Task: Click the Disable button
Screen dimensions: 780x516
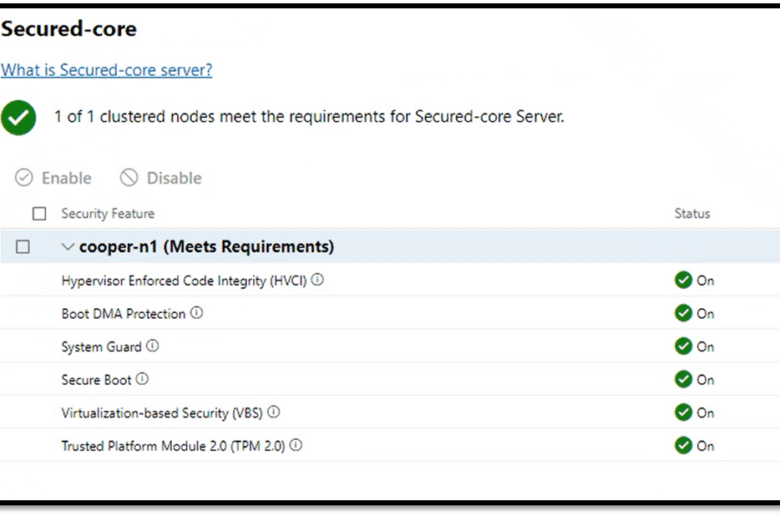Action: point(161,178)
